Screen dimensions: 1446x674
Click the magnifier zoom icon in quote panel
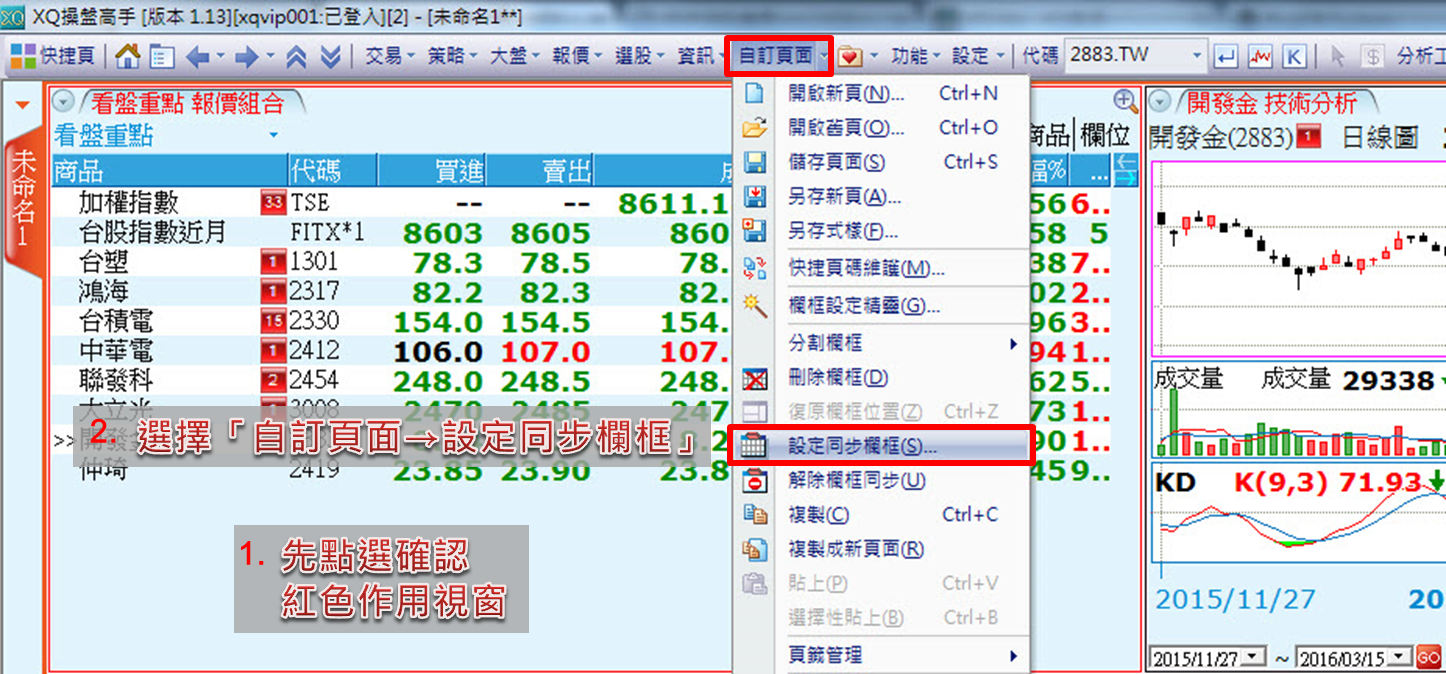[1126, 101]
